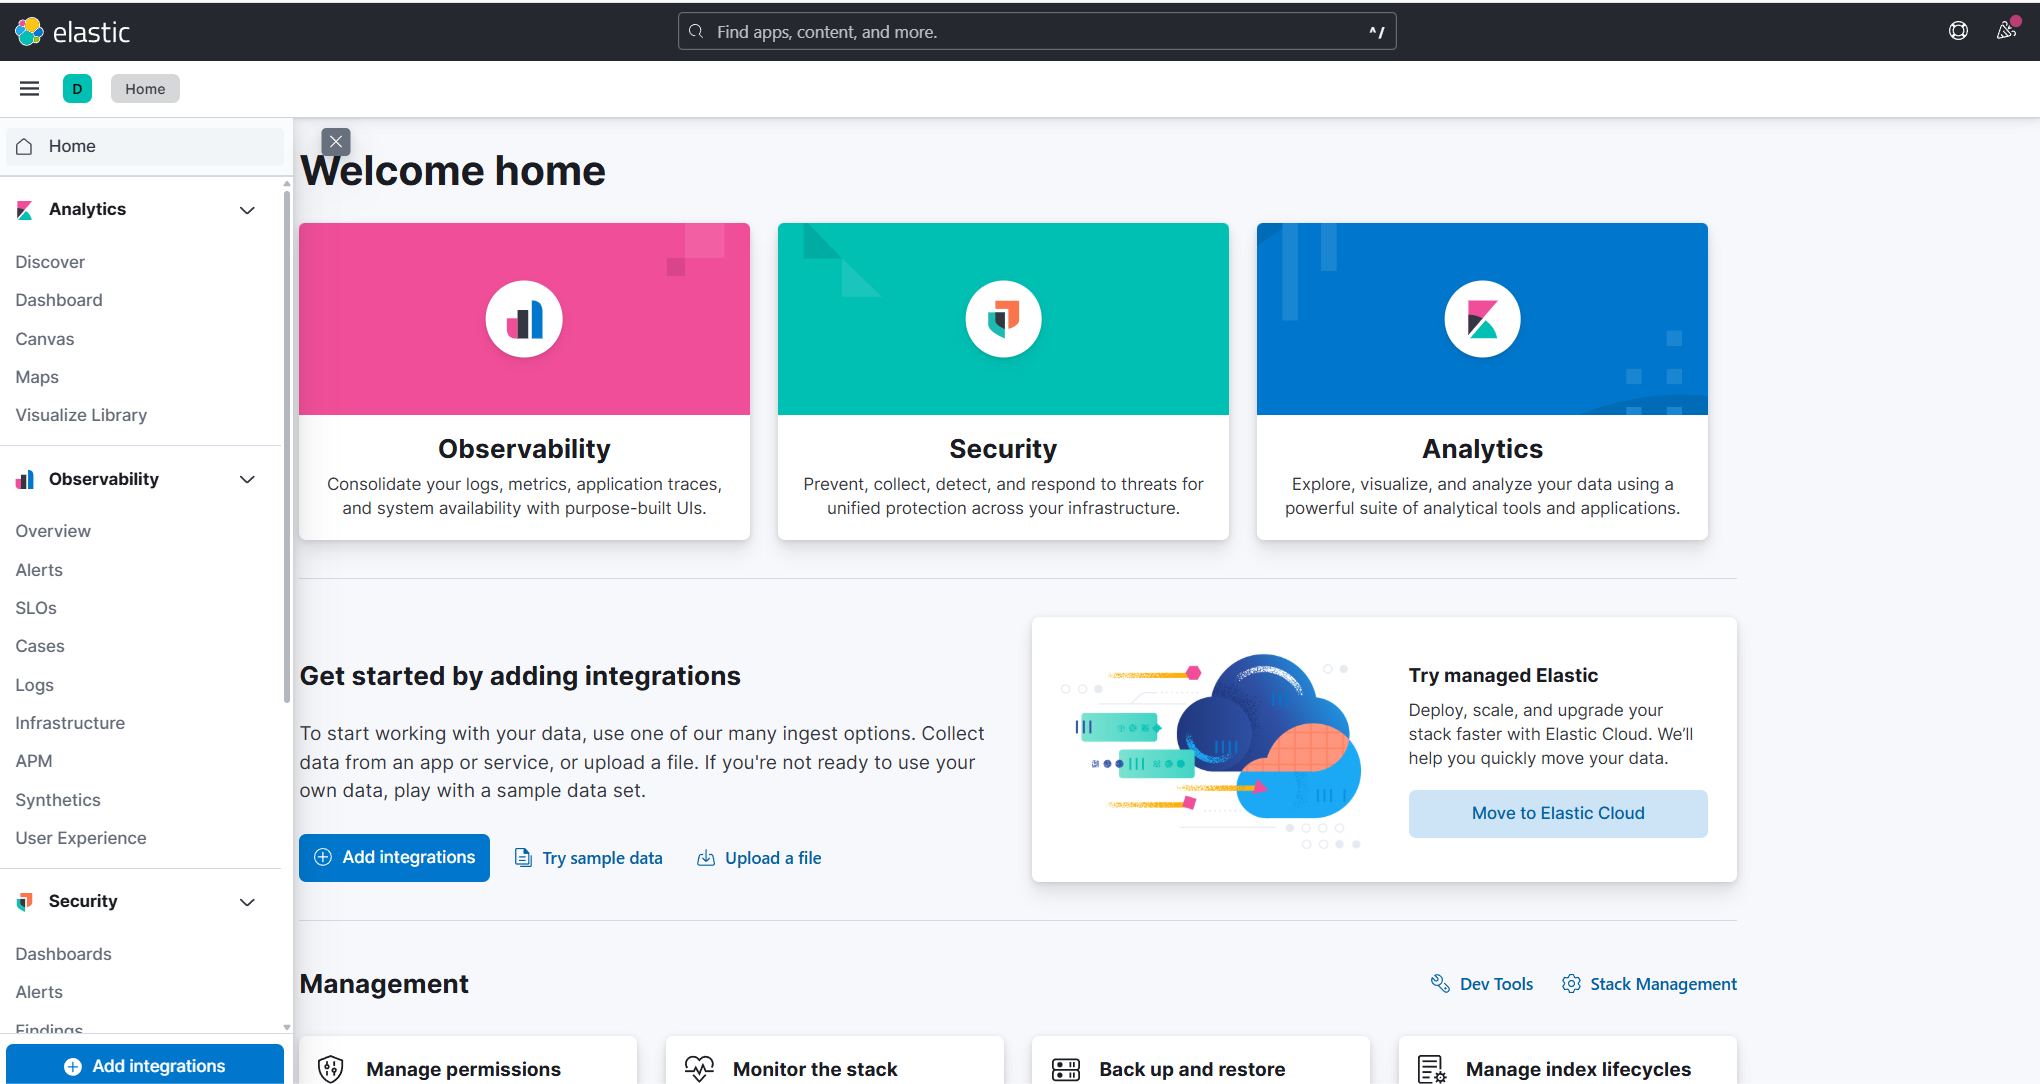Collapse the Security sidebar section

(247, 902)
